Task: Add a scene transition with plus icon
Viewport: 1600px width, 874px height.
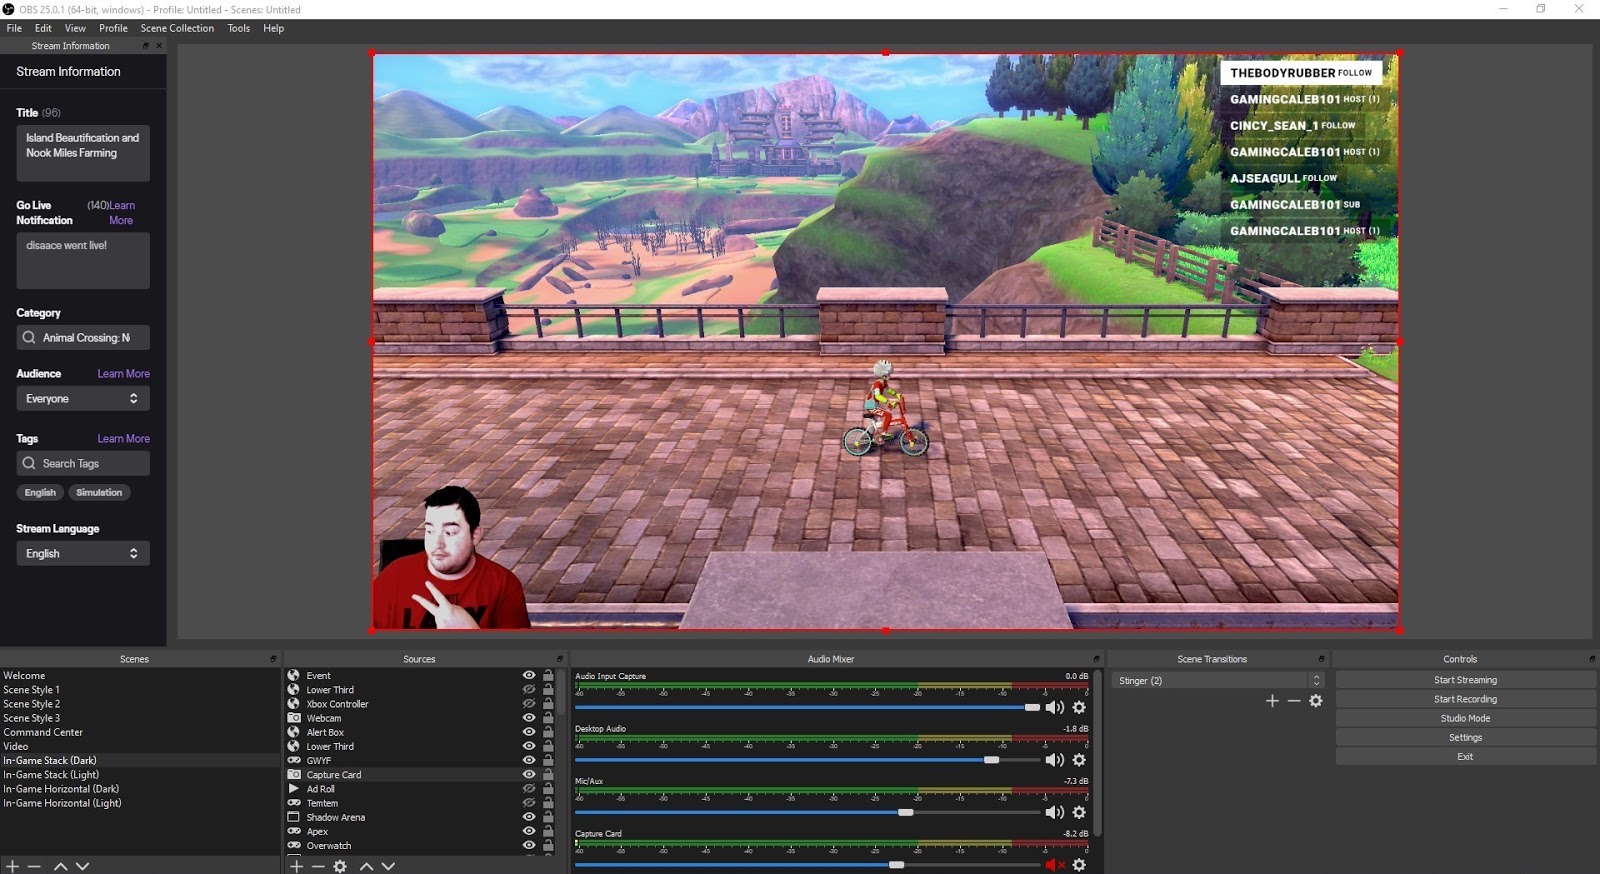Action: click(1272, 701)
